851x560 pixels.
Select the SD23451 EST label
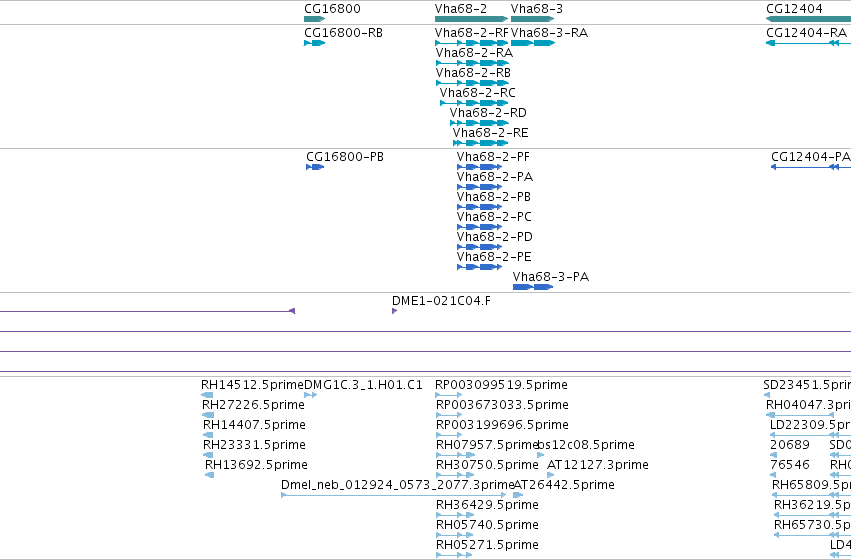(x=807, y=385)
